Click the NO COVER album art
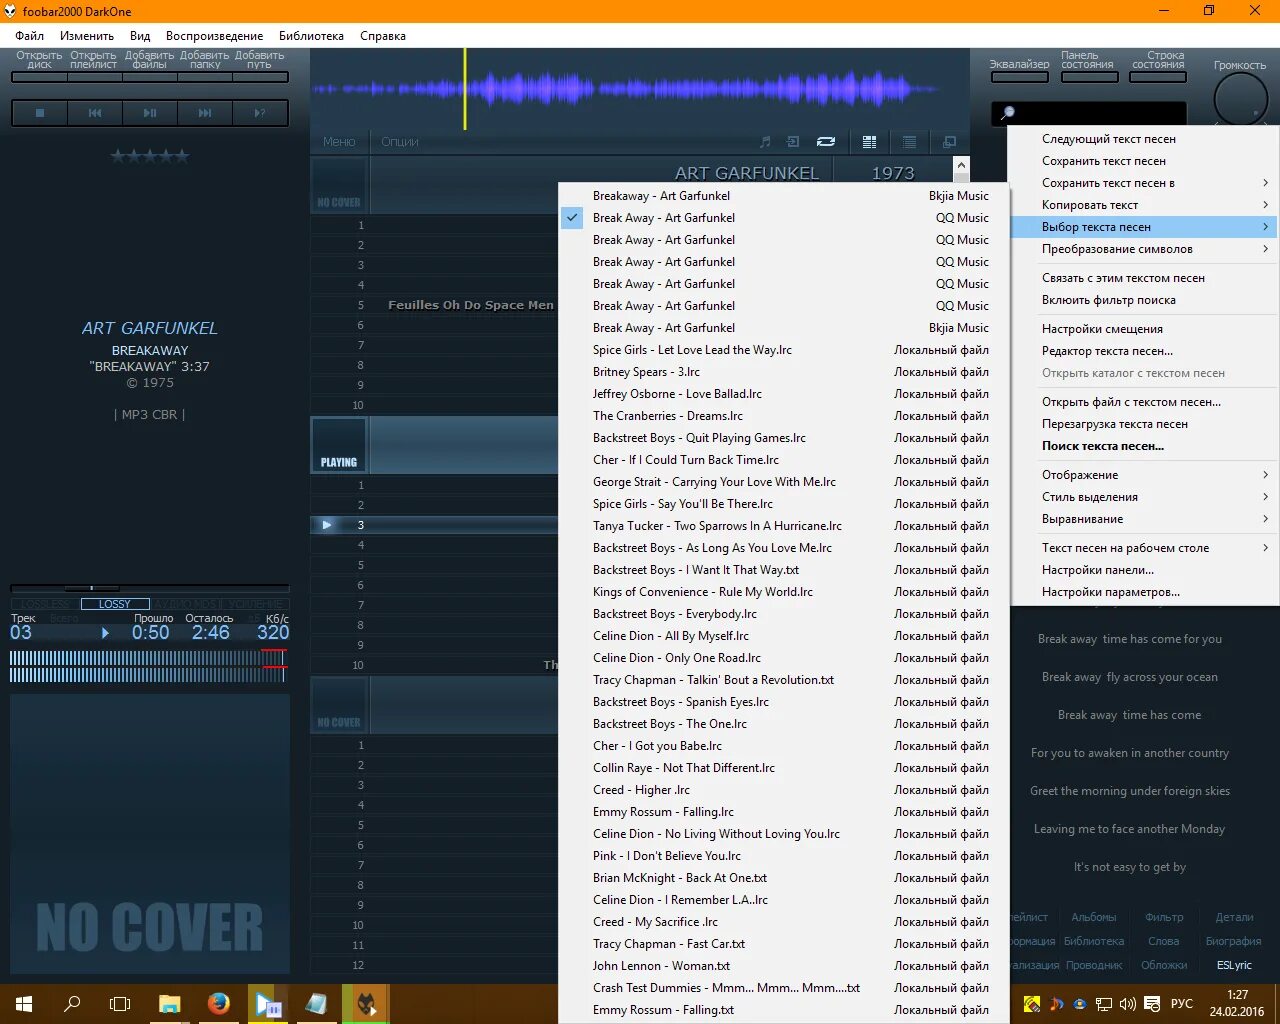Viewport: 1280px width, 1024px height. [x=150, y=834]
